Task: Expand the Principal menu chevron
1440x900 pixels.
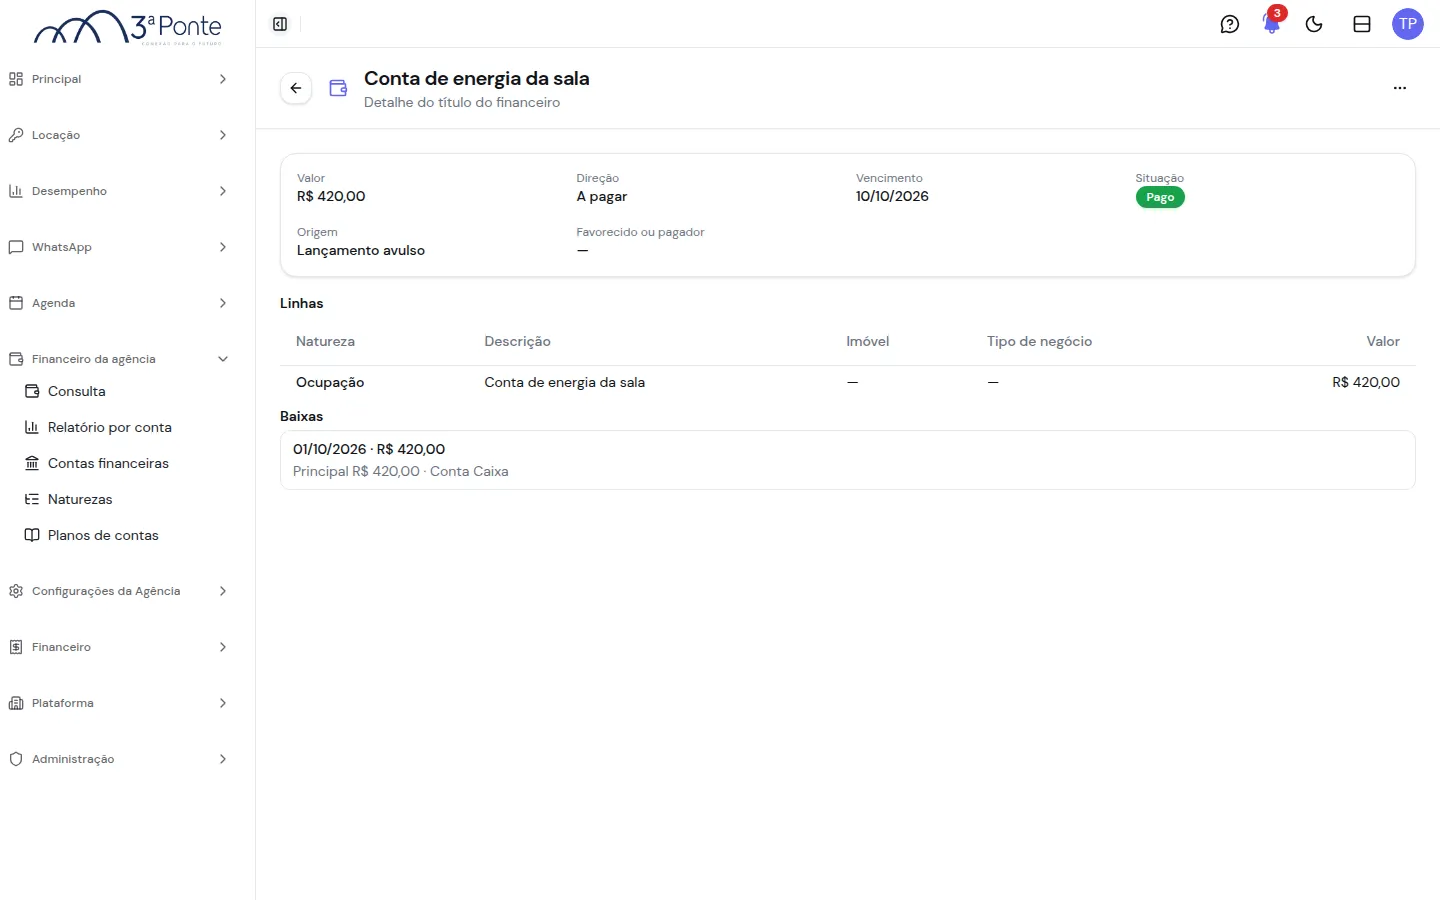Action: [223, 79]
